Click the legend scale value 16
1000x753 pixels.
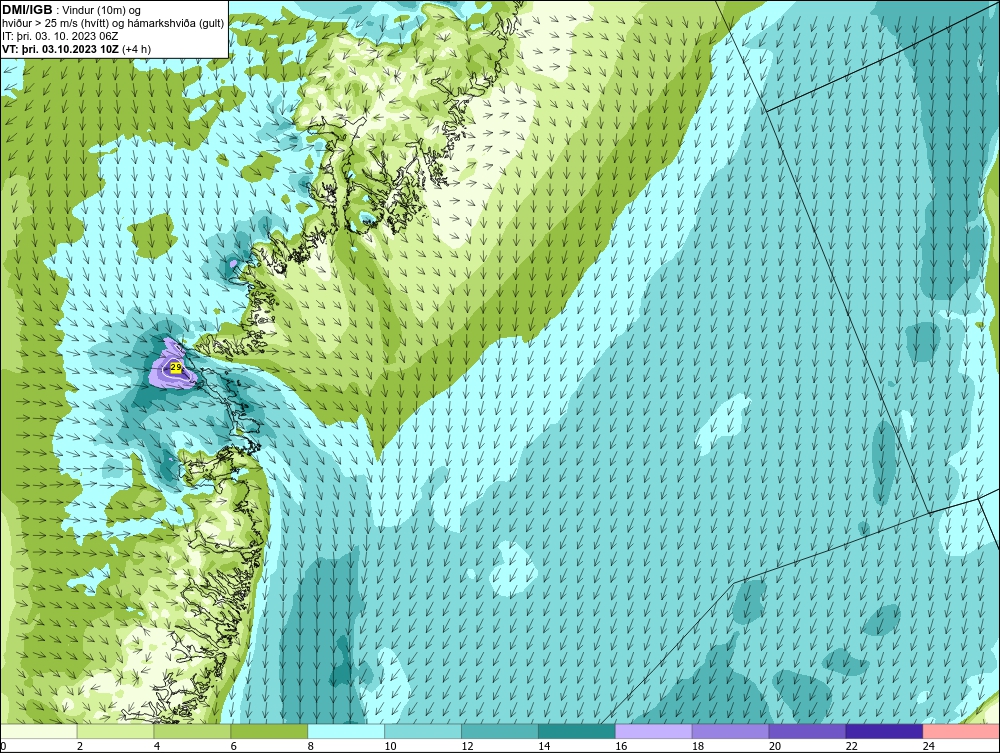(x=621, y=746)
